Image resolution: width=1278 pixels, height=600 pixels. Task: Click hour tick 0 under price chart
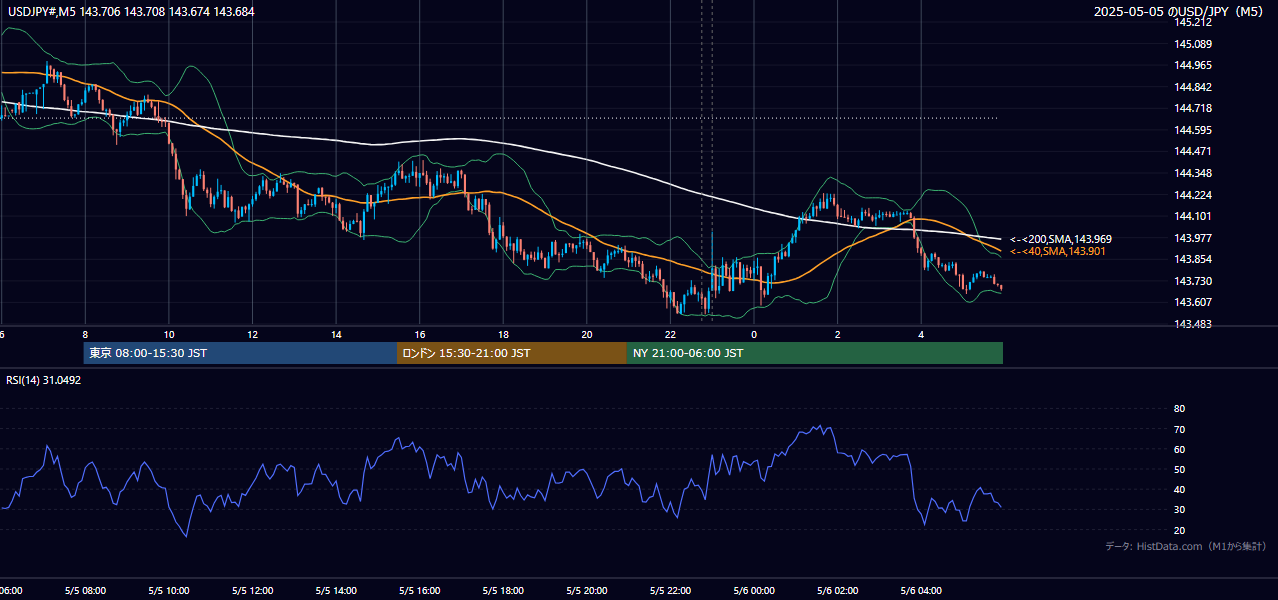tap(754, 334)
